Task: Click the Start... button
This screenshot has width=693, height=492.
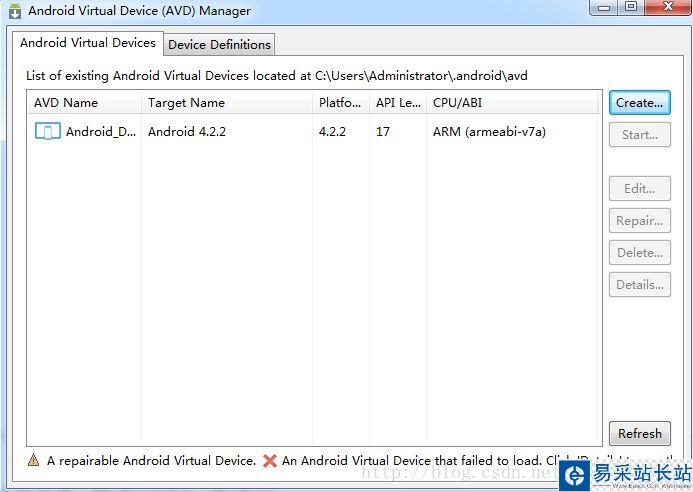Action: coord(640,135)
